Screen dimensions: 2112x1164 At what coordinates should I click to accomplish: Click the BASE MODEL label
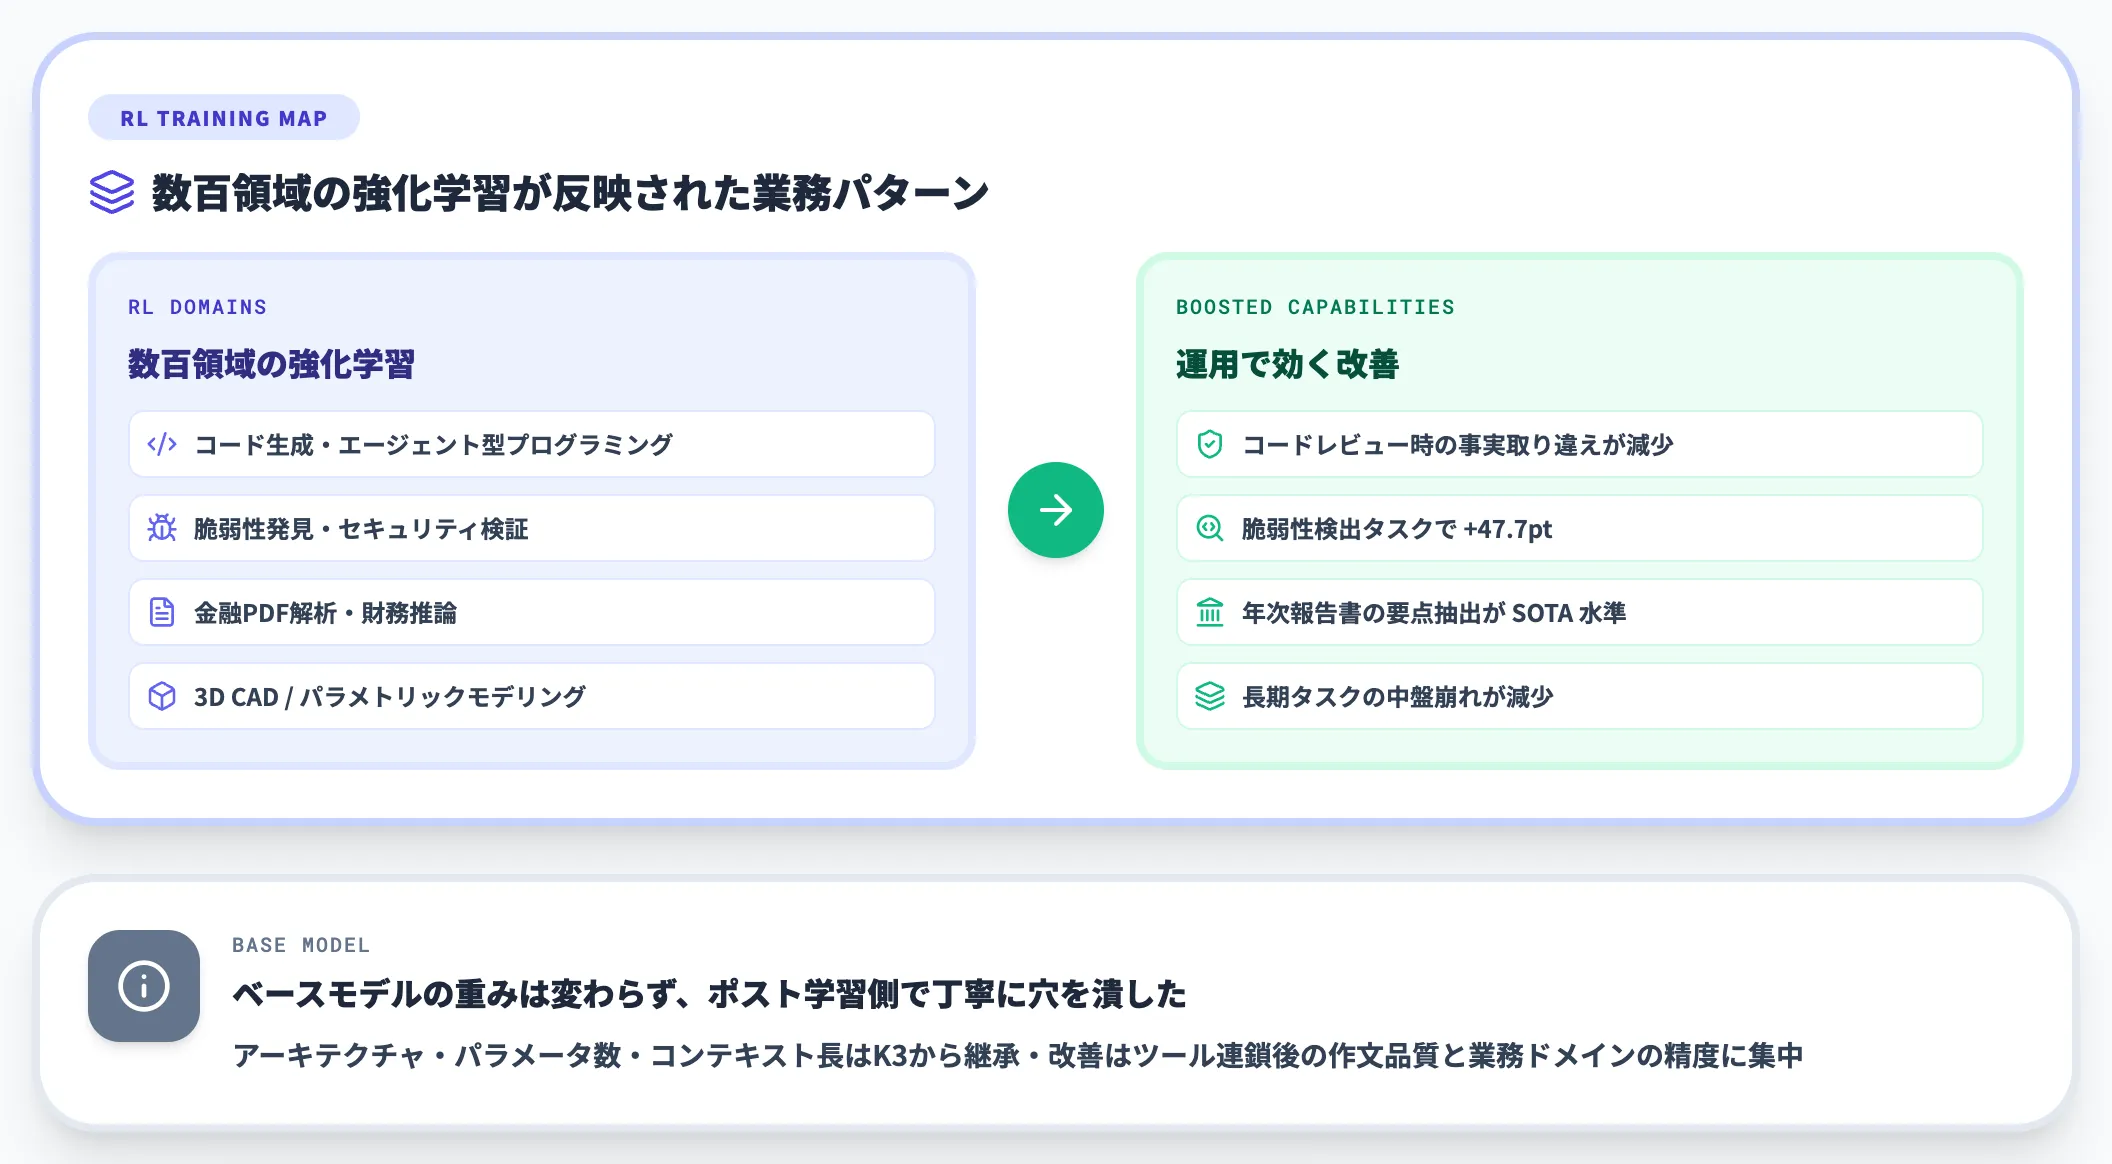tap(301, 945)
